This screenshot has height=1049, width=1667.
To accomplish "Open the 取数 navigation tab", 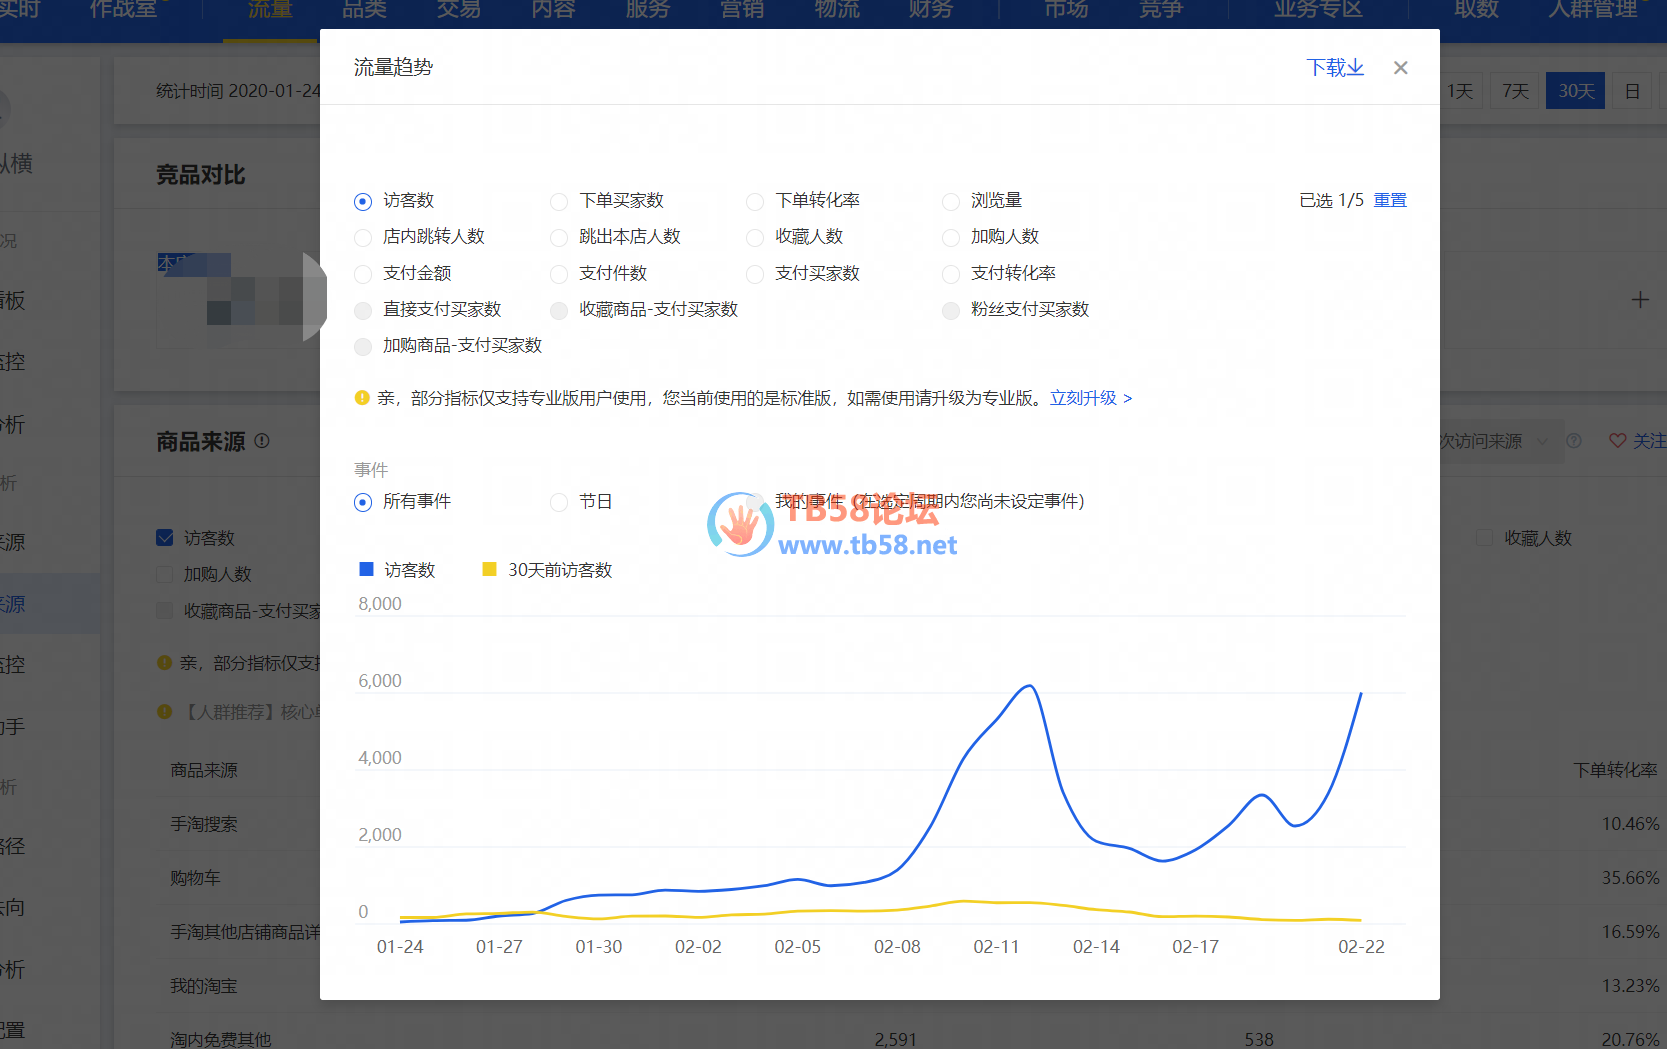I will click(x=1477, y=10).
